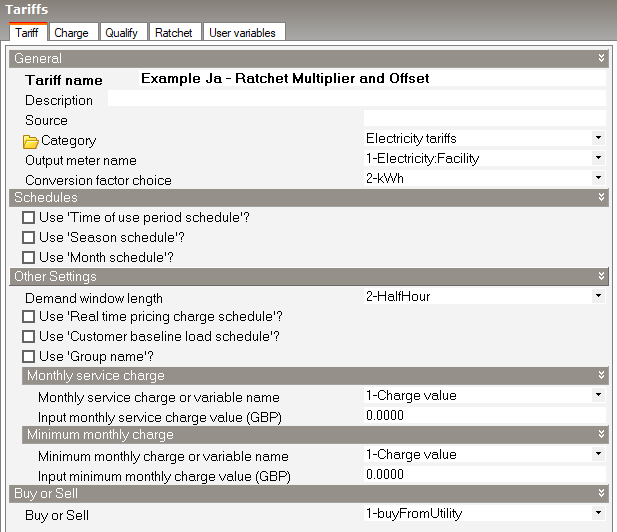Collapse the Schedules section
Viewport: 617px width, 532px height.
[x=601, y=198]
